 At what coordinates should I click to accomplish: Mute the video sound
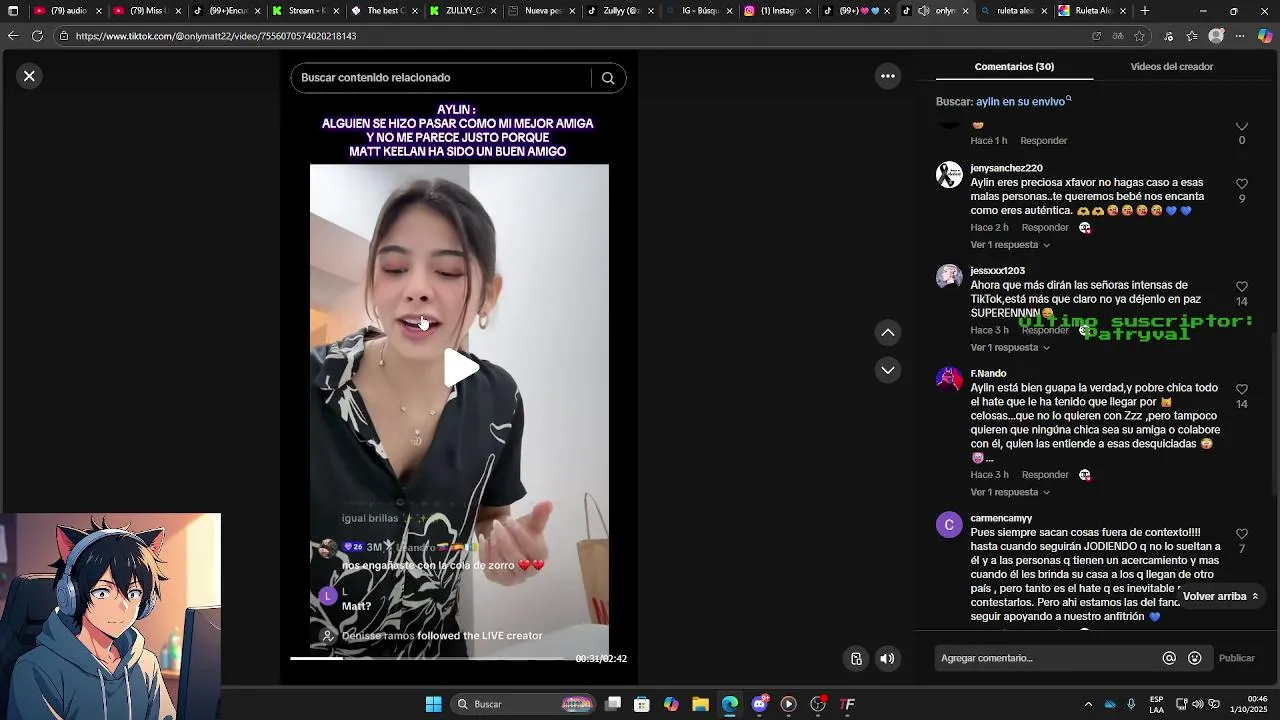pyautogui.click(x=887, y=658)
